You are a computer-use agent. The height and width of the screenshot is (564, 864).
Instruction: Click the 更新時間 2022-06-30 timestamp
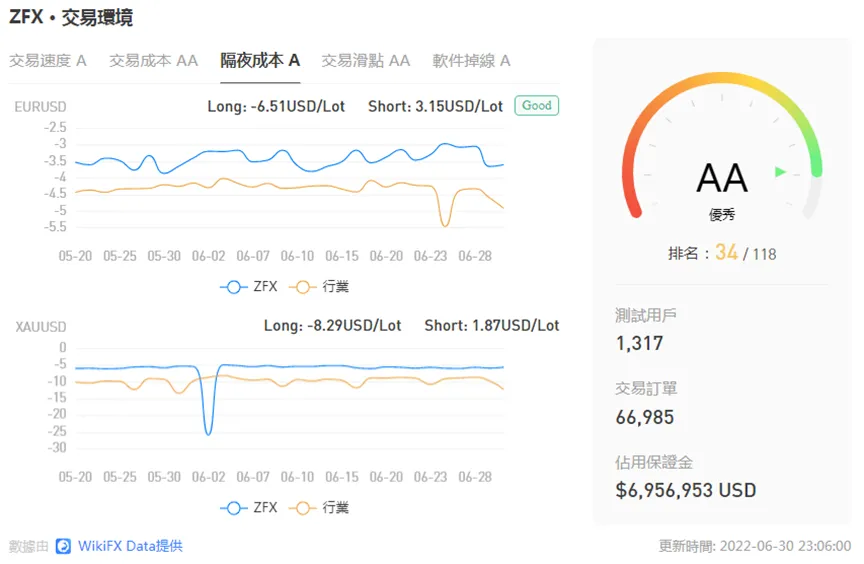coord(755,546)
